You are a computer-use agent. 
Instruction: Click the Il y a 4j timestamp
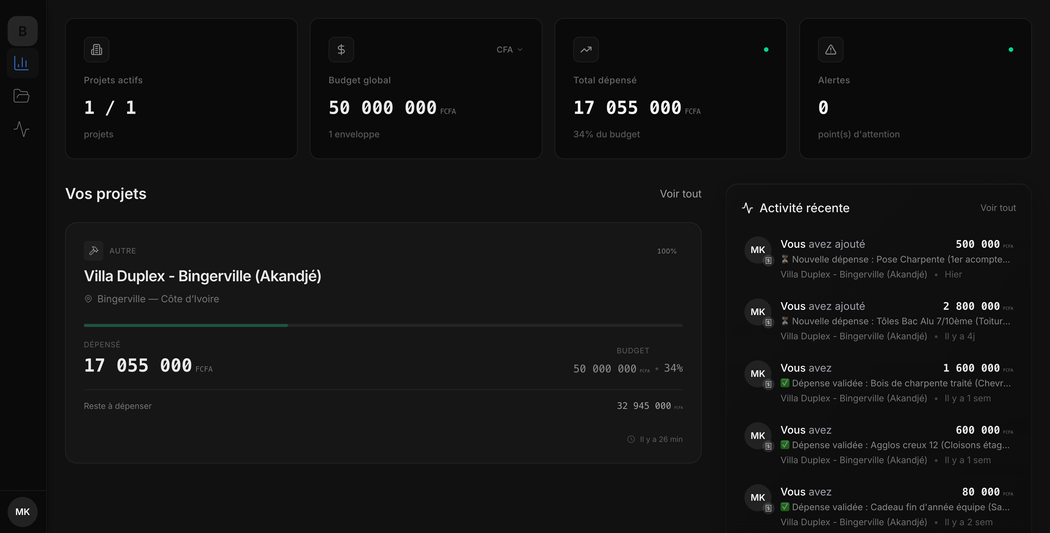point(960,336)
